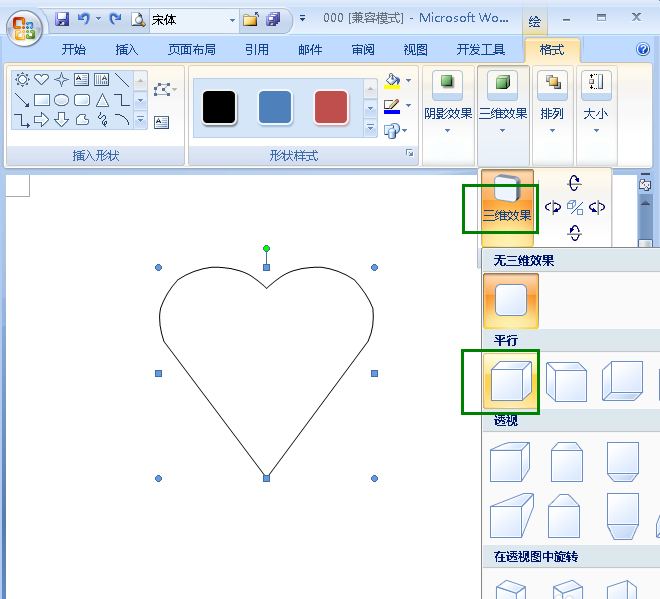Pick the 8-point sun shape in gallery
The image size is (660, 599).
click(21, 80)
